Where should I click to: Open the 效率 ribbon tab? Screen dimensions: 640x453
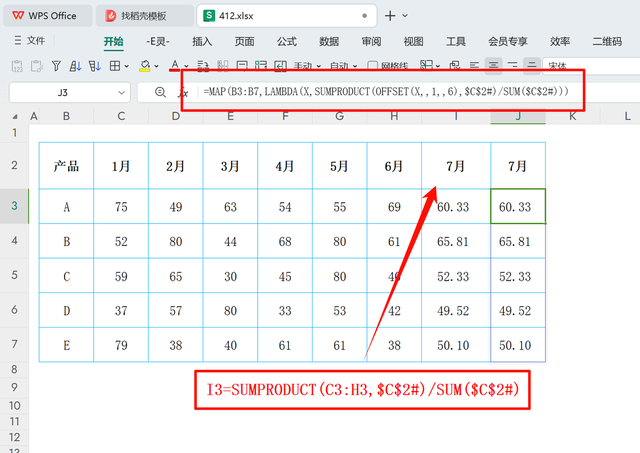coord(560,41)
